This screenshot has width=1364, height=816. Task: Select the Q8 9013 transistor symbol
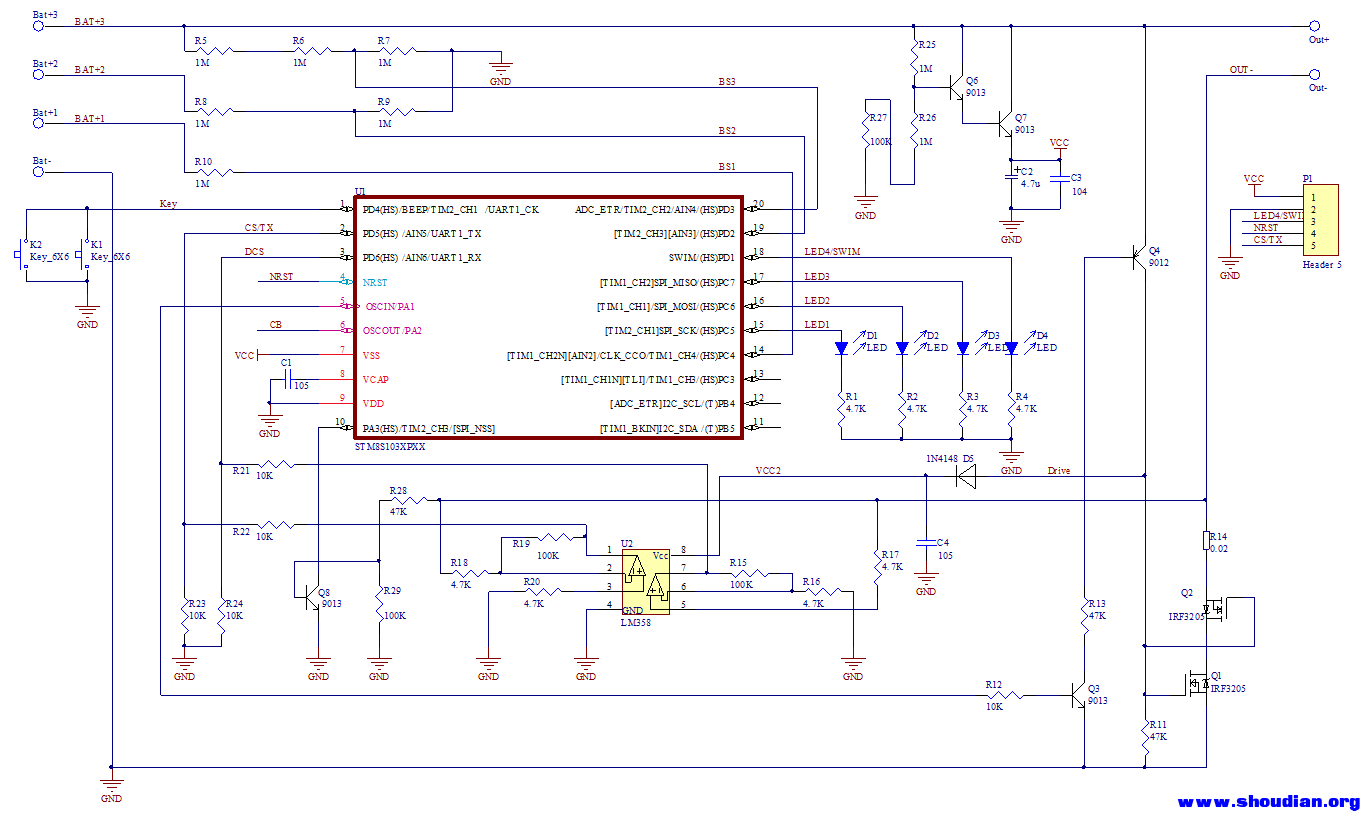pyautogui.click(x=311, y=597)
